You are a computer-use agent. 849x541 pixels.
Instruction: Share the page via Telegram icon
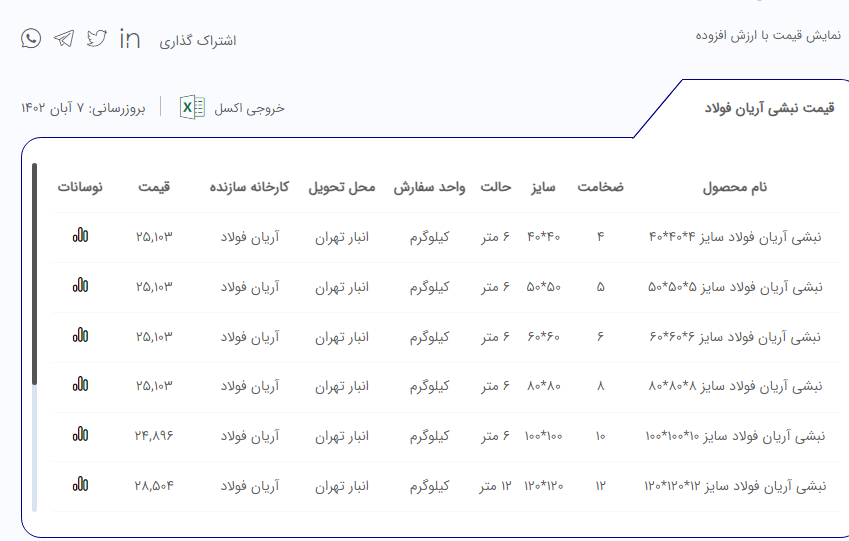coord(64,39)
